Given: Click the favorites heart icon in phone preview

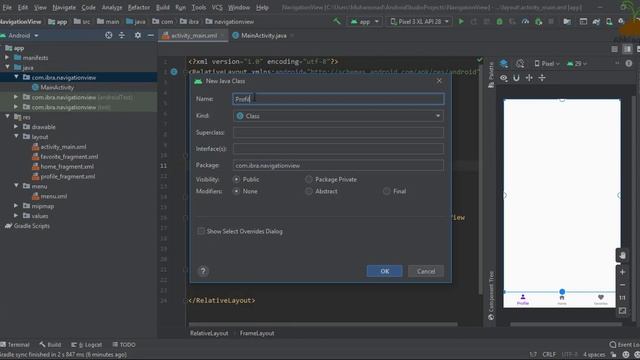Looking at the screenshot, I should coord(600,299).
